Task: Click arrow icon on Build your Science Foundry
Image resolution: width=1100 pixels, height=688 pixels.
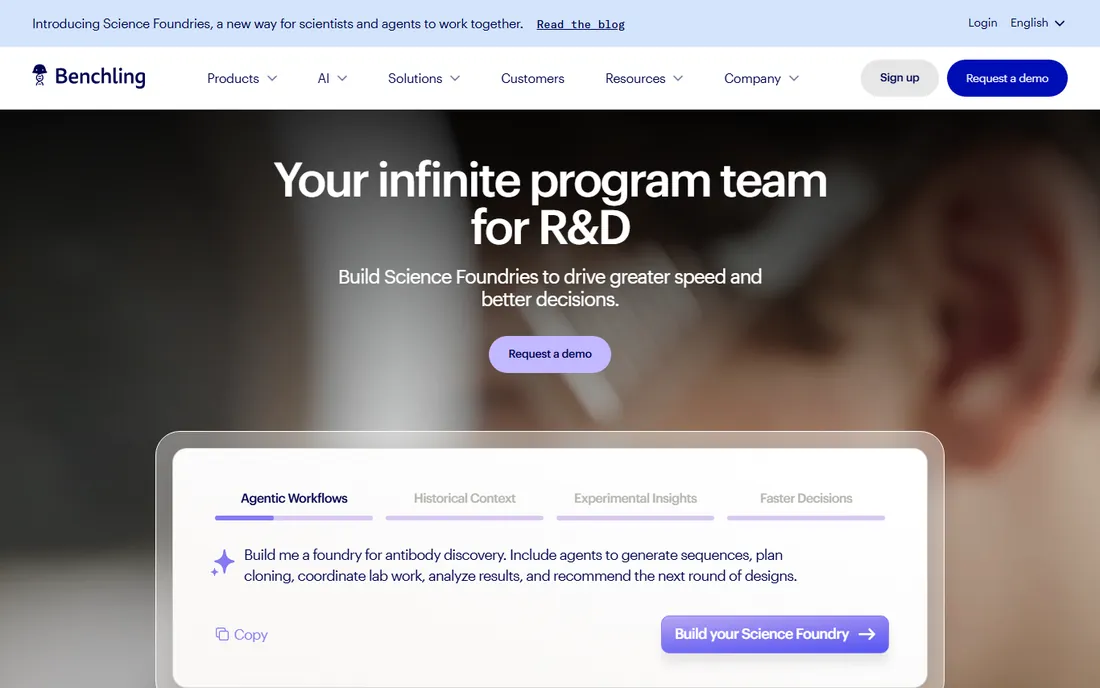Action: 867,634
